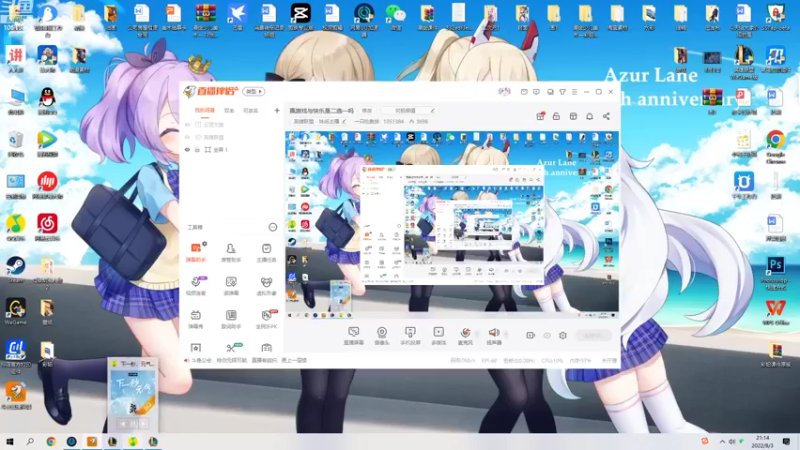Open the dropdown field beside the 修改 button

point(409,110)
